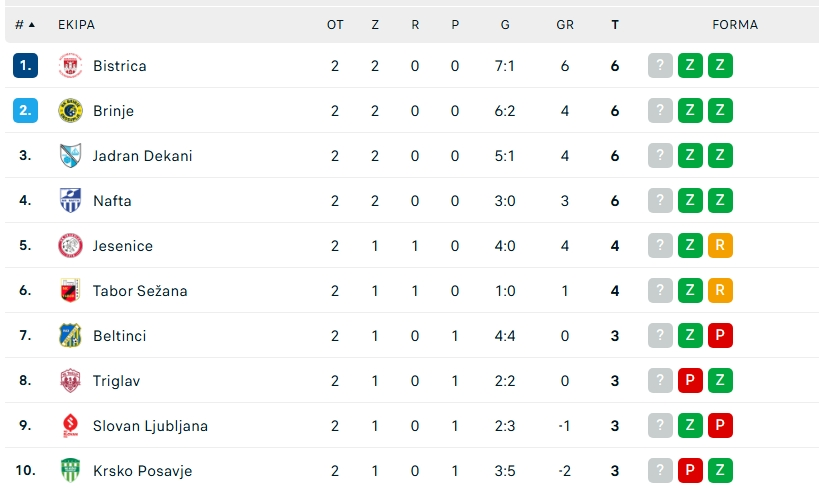Click the Beltinci club badge
819x489 pixels.
point(70,336)
